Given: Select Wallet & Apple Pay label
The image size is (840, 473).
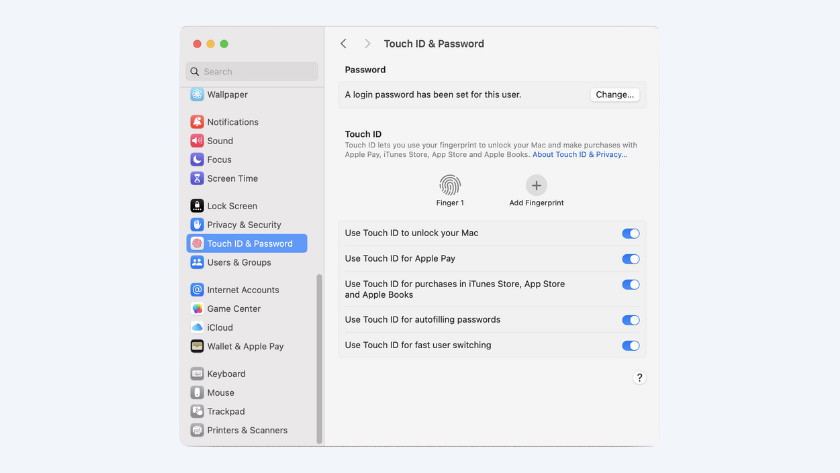Looking at the screenshot, I should 245,346.
